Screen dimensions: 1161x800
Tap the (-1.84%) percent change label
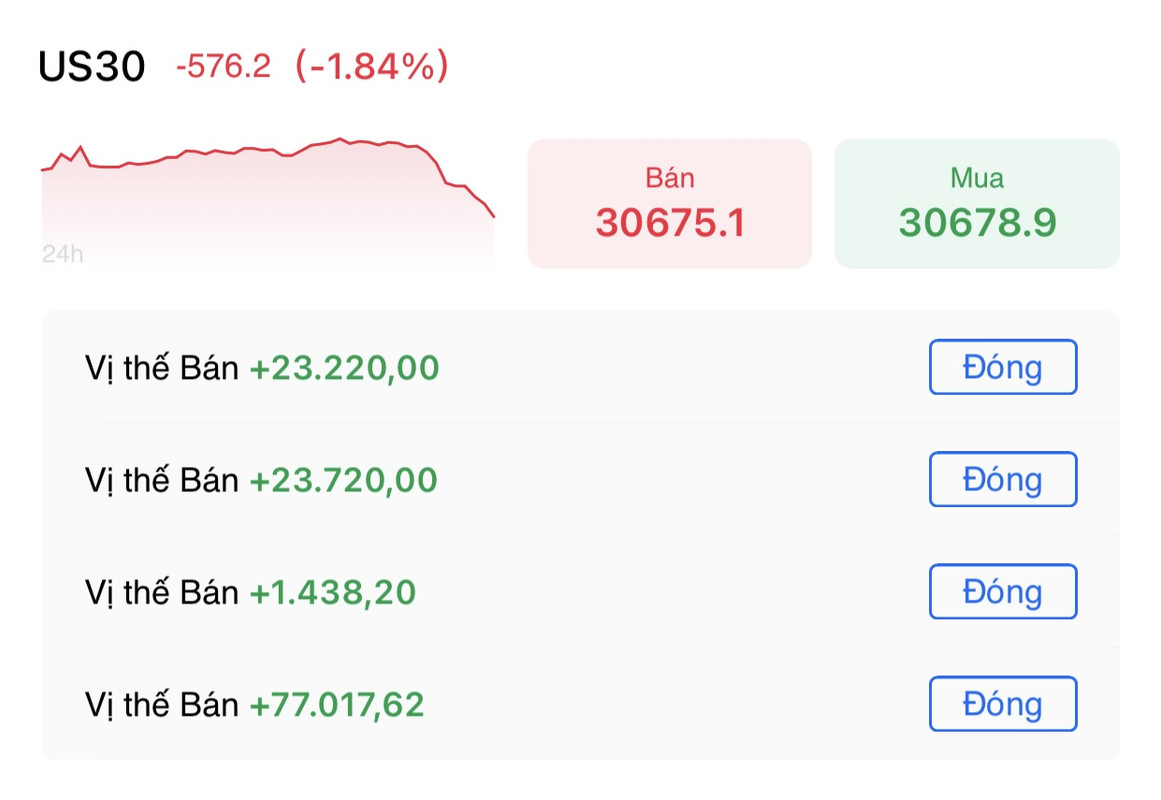pyautogui.click(x=372, y=66)
